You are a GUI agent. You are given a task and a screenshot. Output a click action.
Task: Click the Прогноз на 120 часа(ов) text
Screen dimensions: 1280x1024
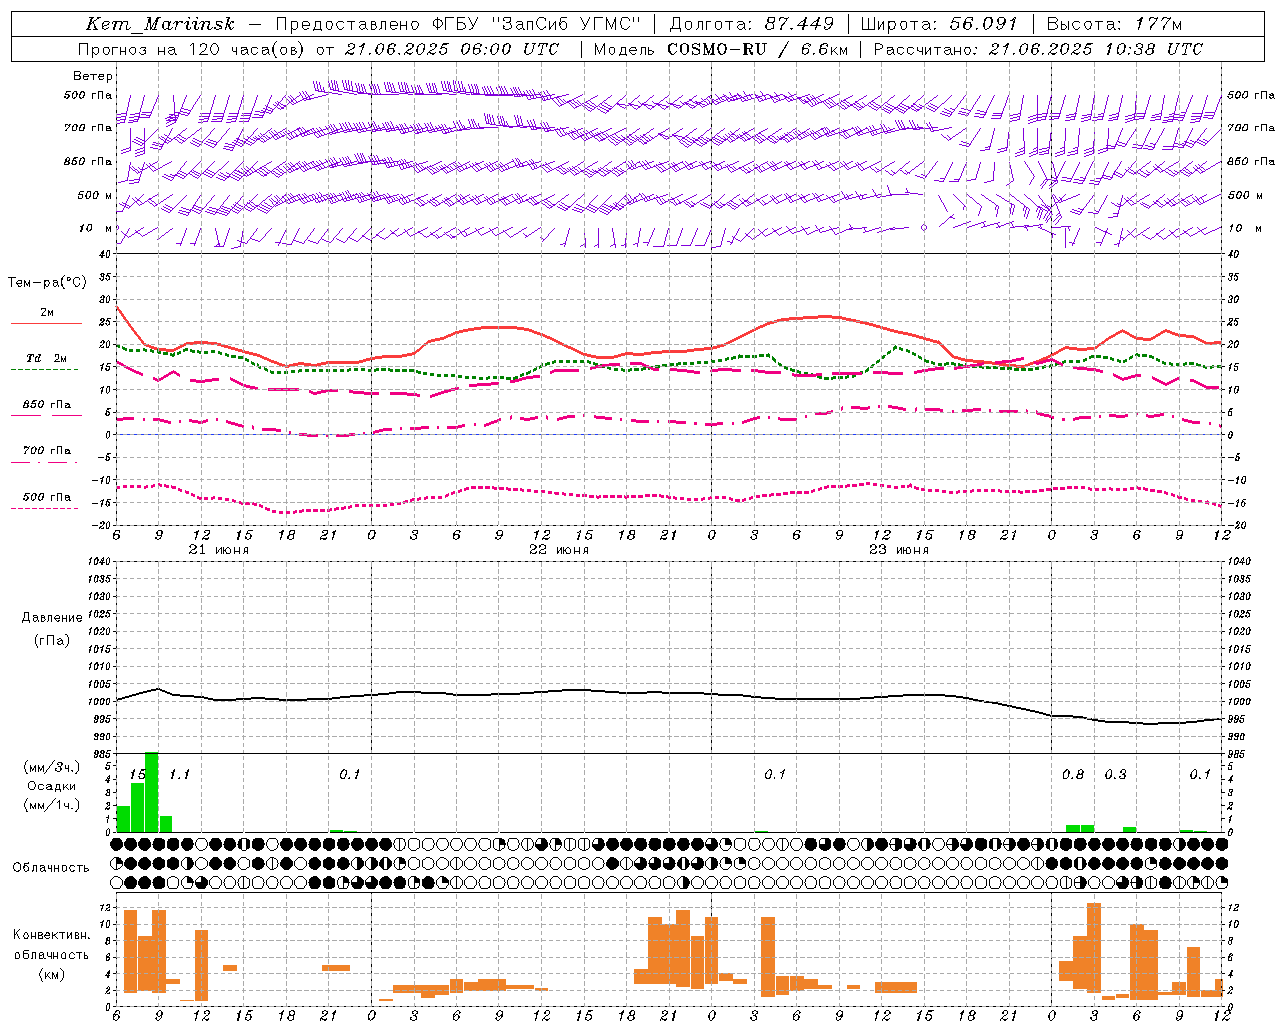coord(192,49)
